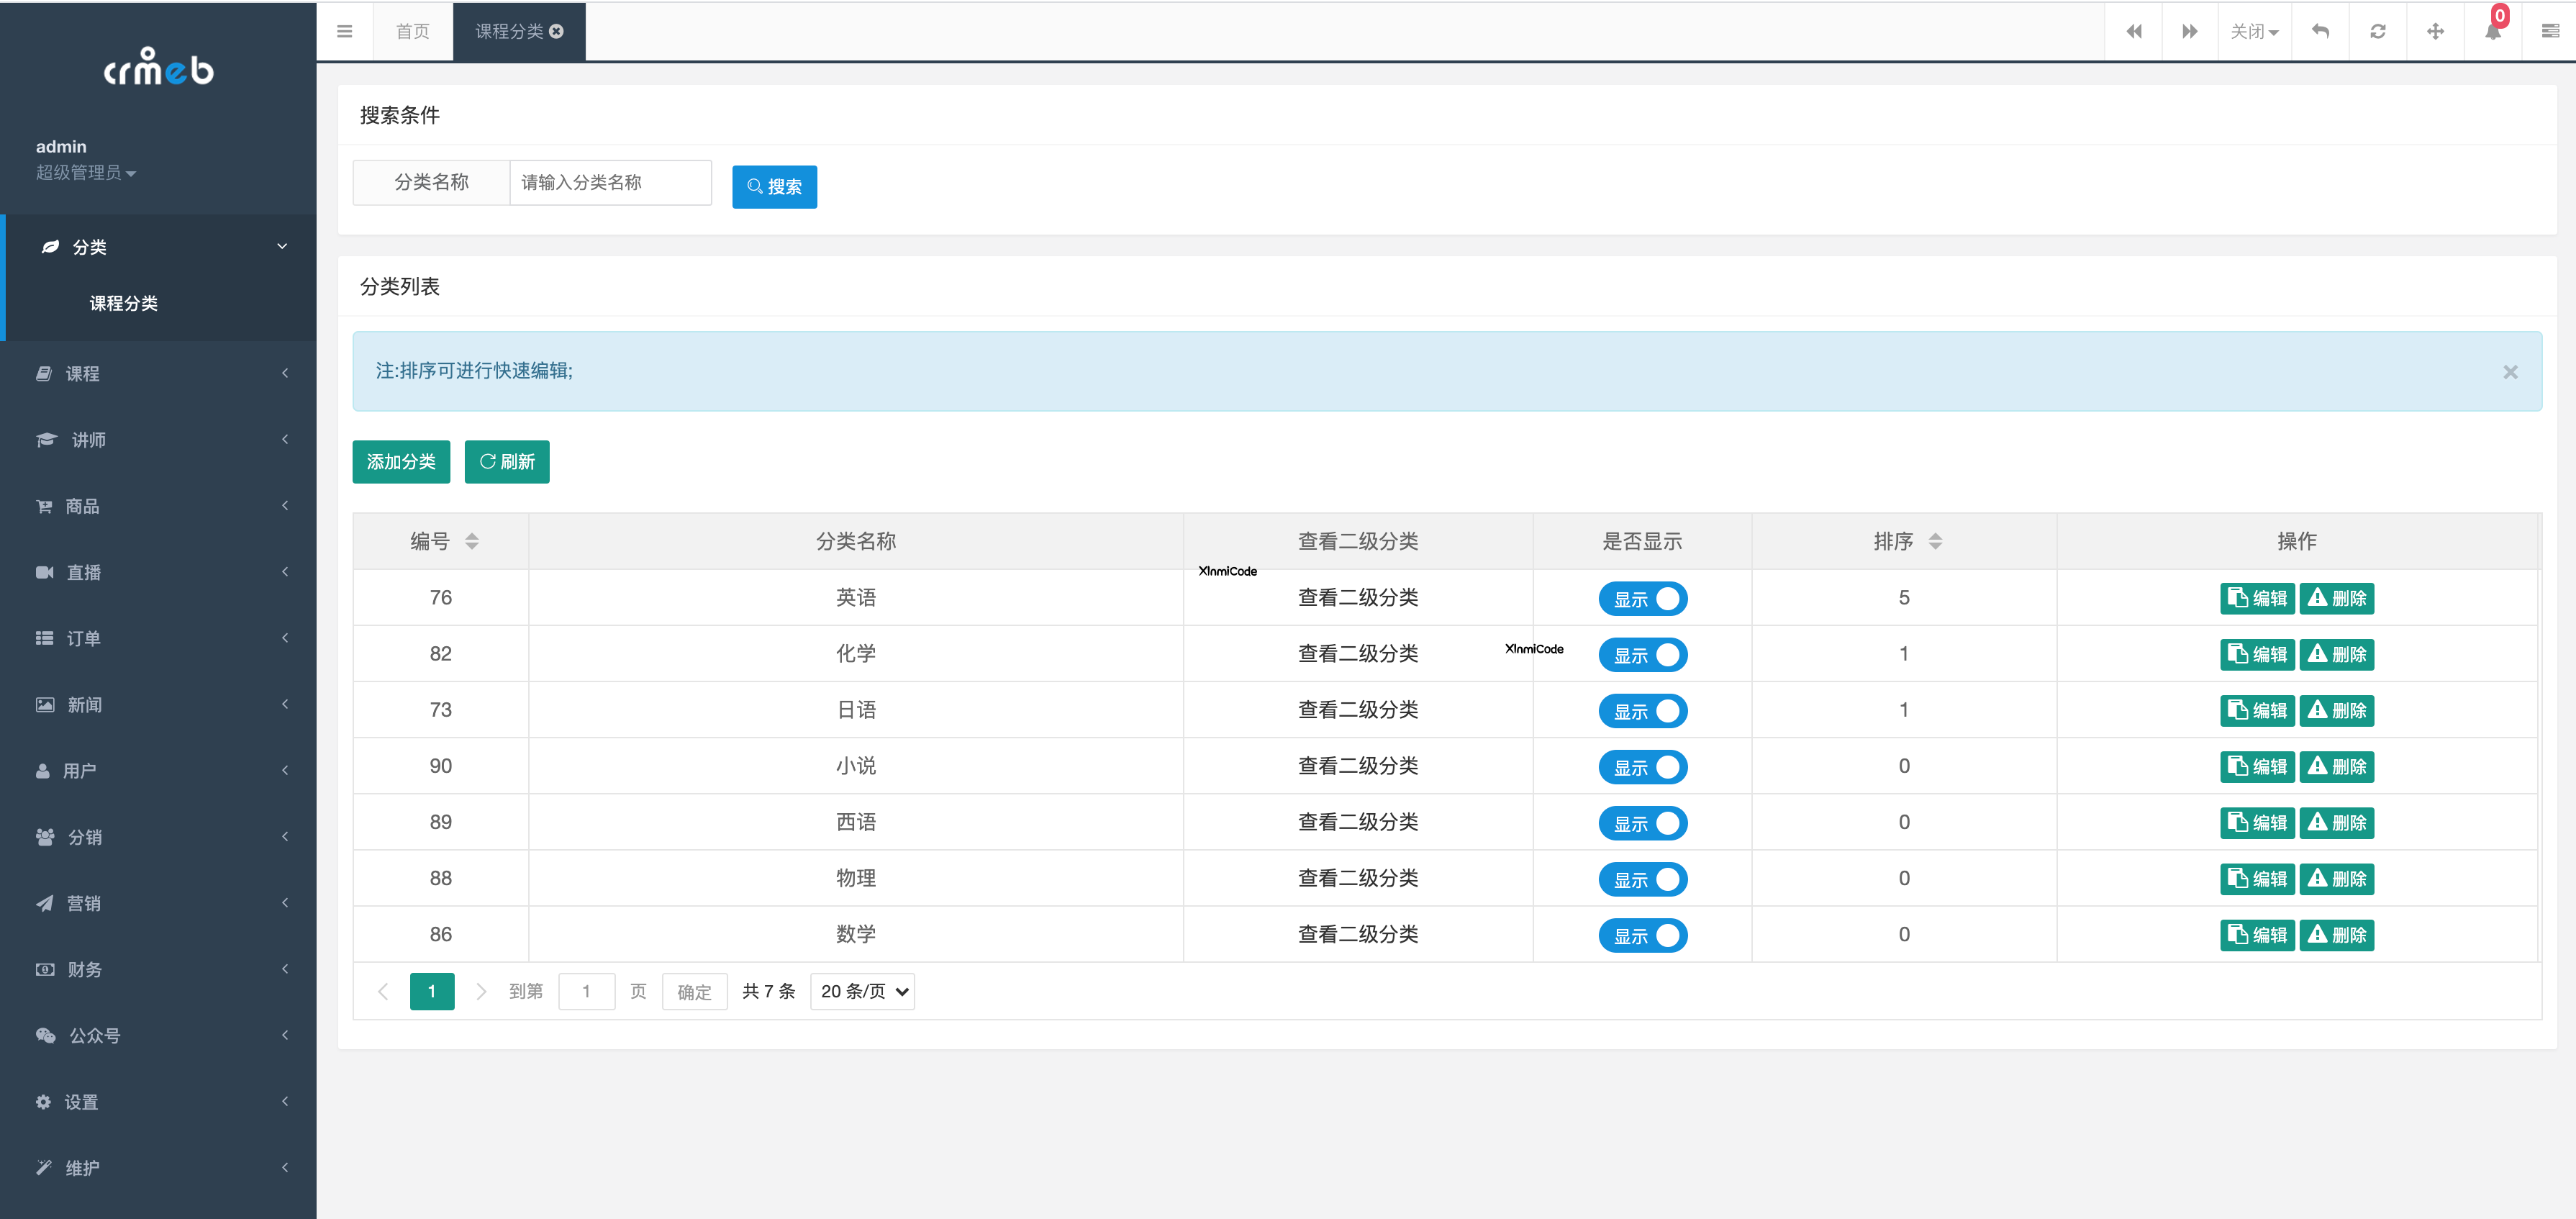
Task: Open the 关闭 dropdown in top bar
Action: click(2253, 32)
